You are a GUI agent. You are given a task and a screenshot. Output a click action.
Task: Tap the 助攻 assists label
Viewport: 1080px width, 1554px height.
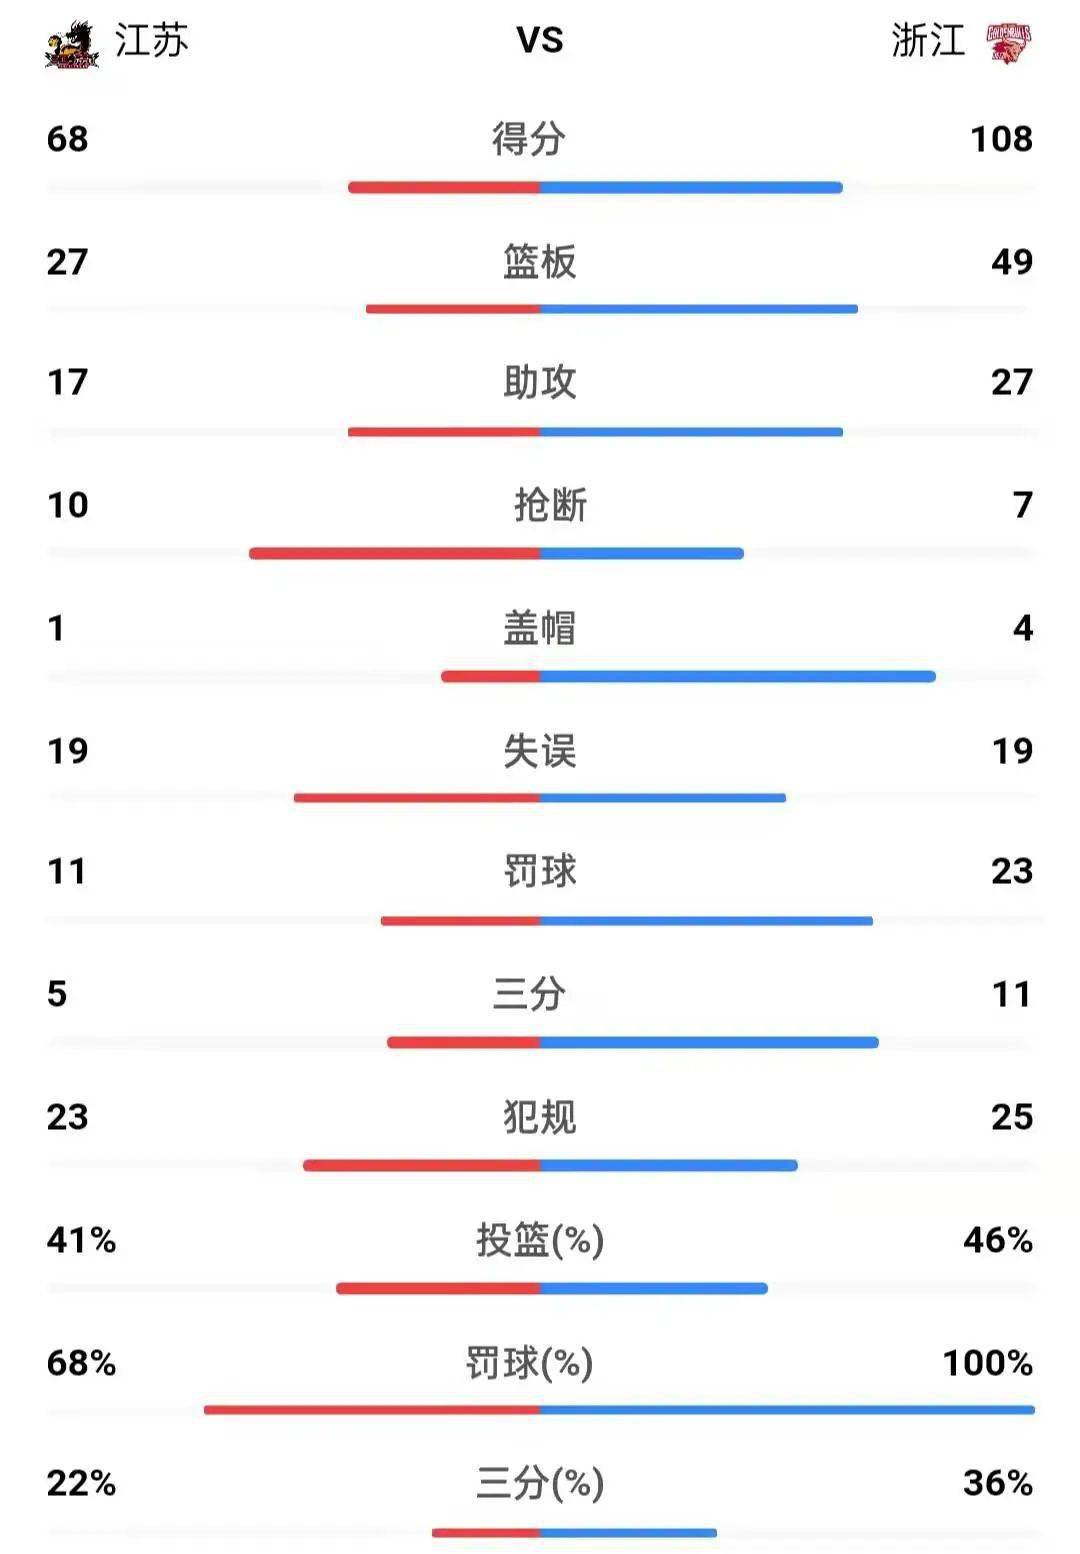point(539,382)
